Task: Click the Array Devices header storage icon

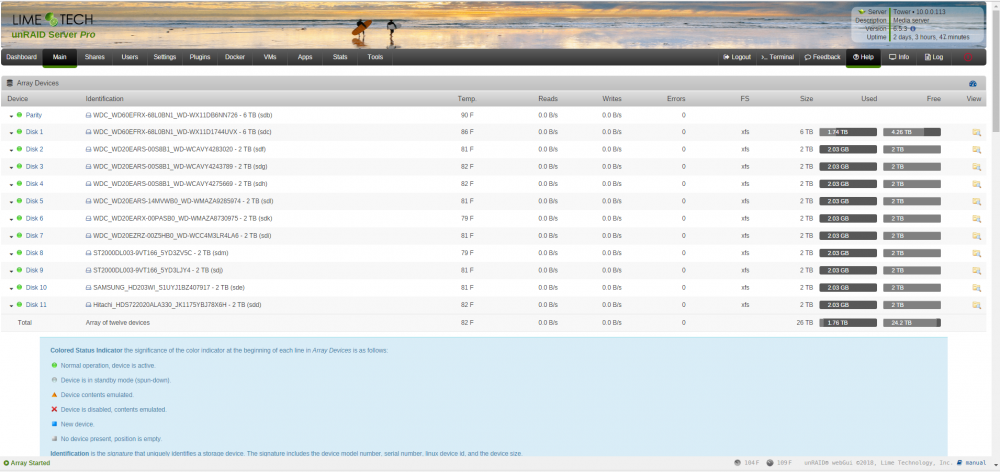Action: pyautogui.click(x=10, y=83)
